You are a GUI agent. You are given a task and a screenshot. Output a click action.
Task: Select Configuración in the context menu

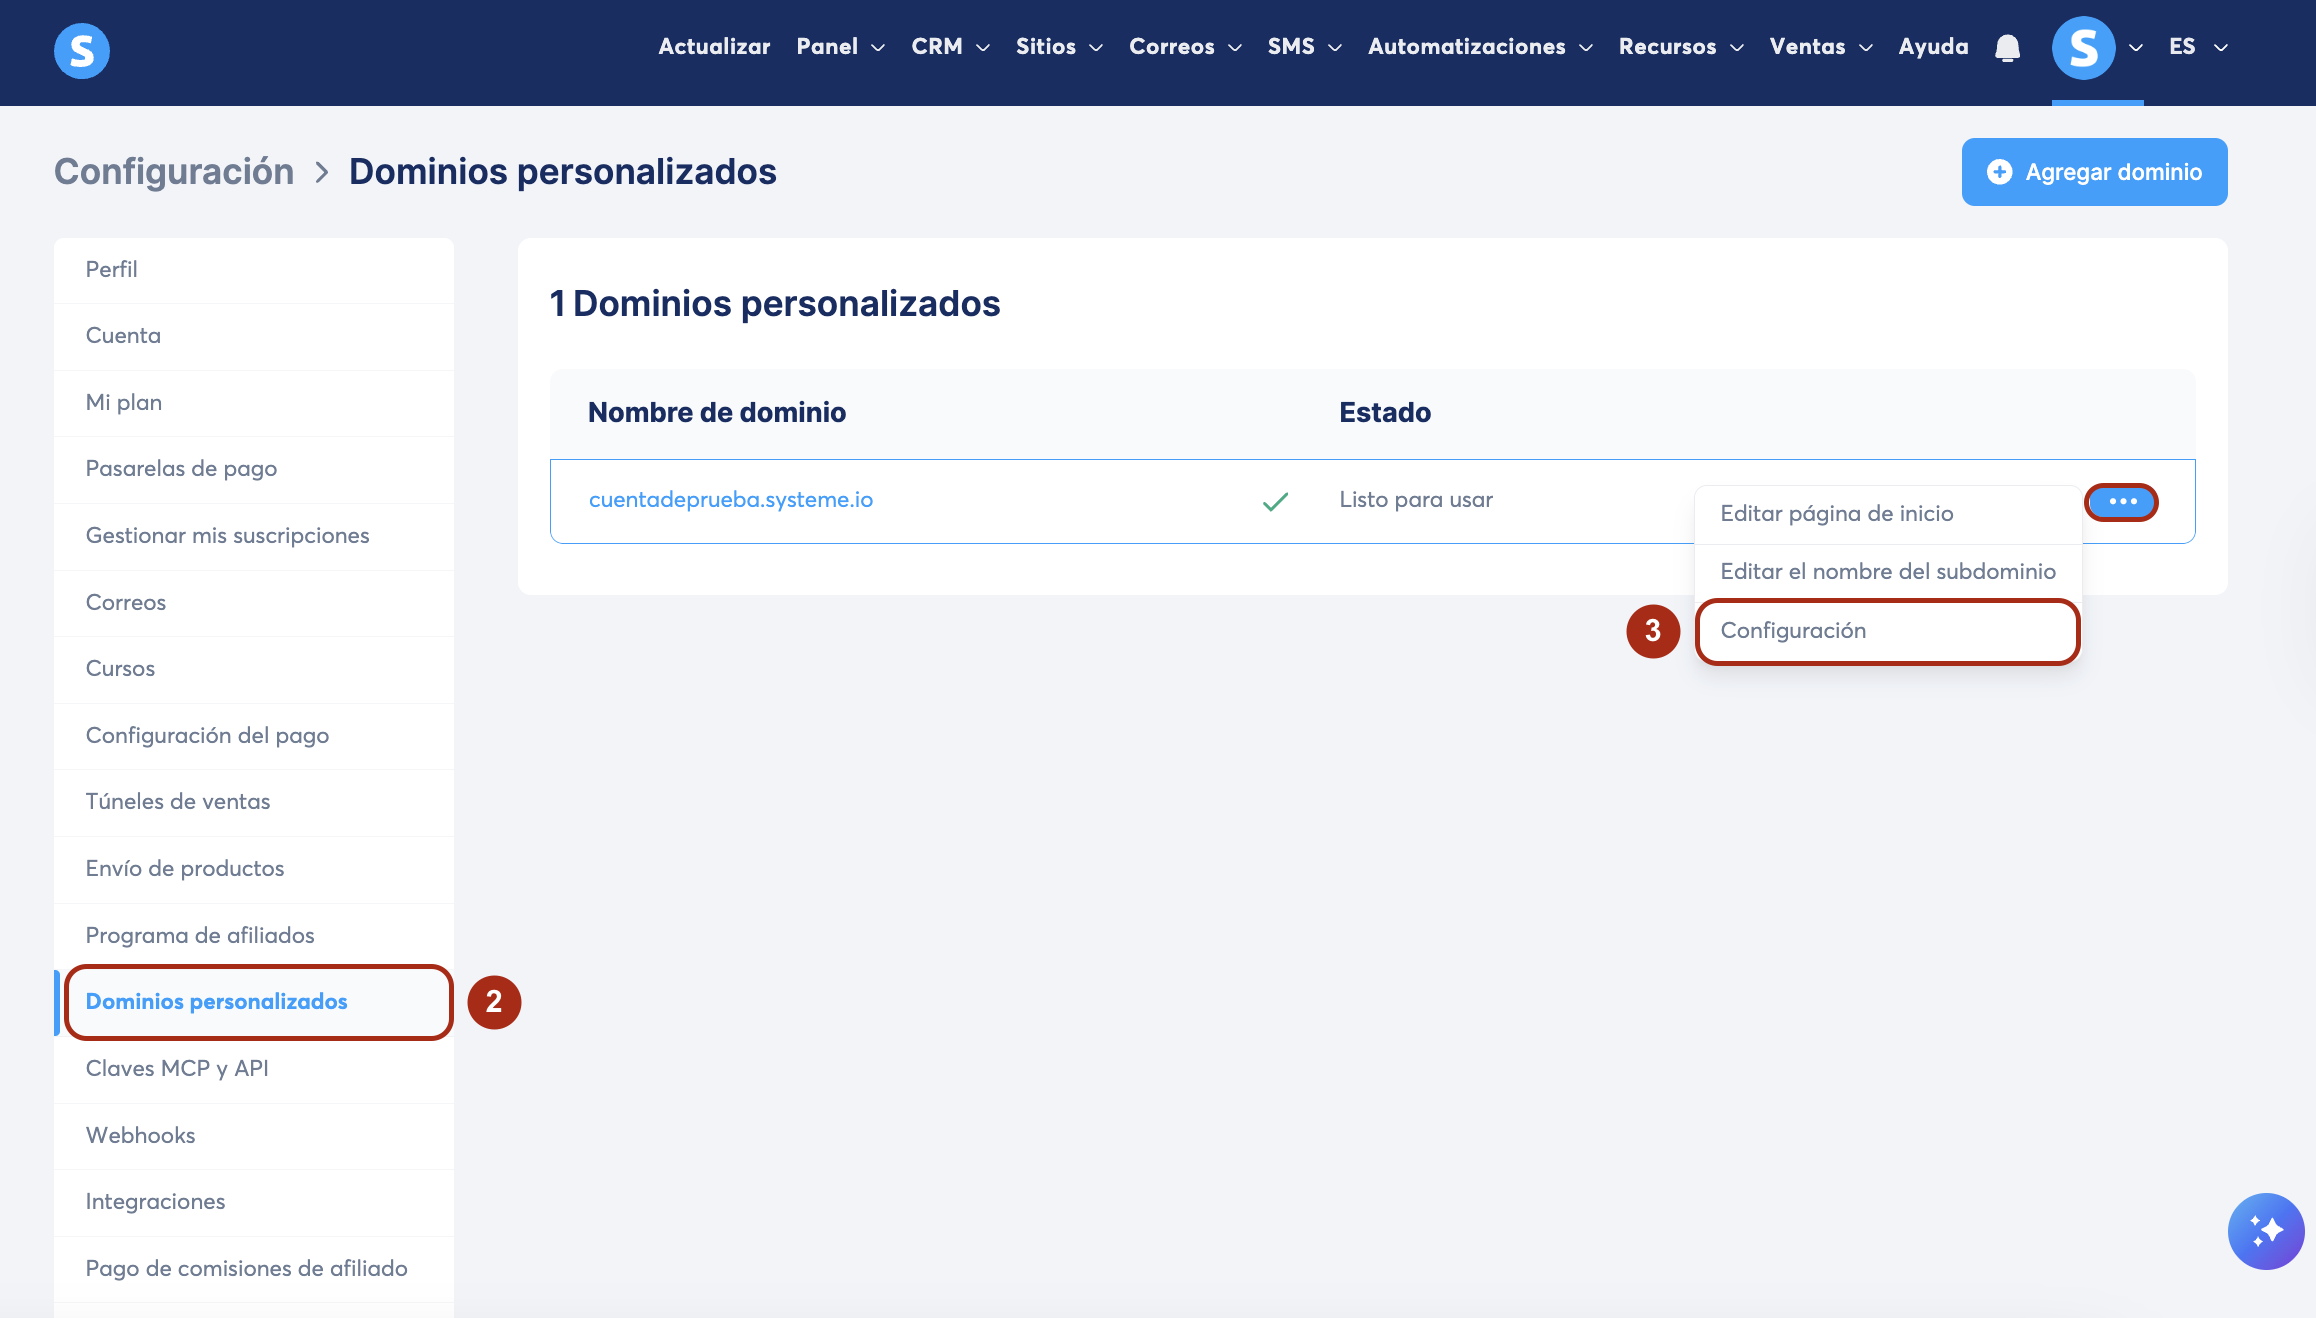(1793, 631)
